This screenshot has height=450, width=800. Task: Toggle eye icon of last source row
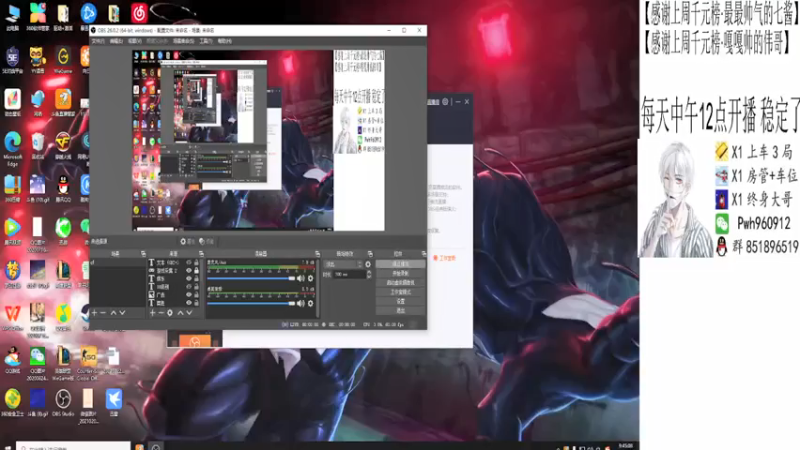point(189,303)
